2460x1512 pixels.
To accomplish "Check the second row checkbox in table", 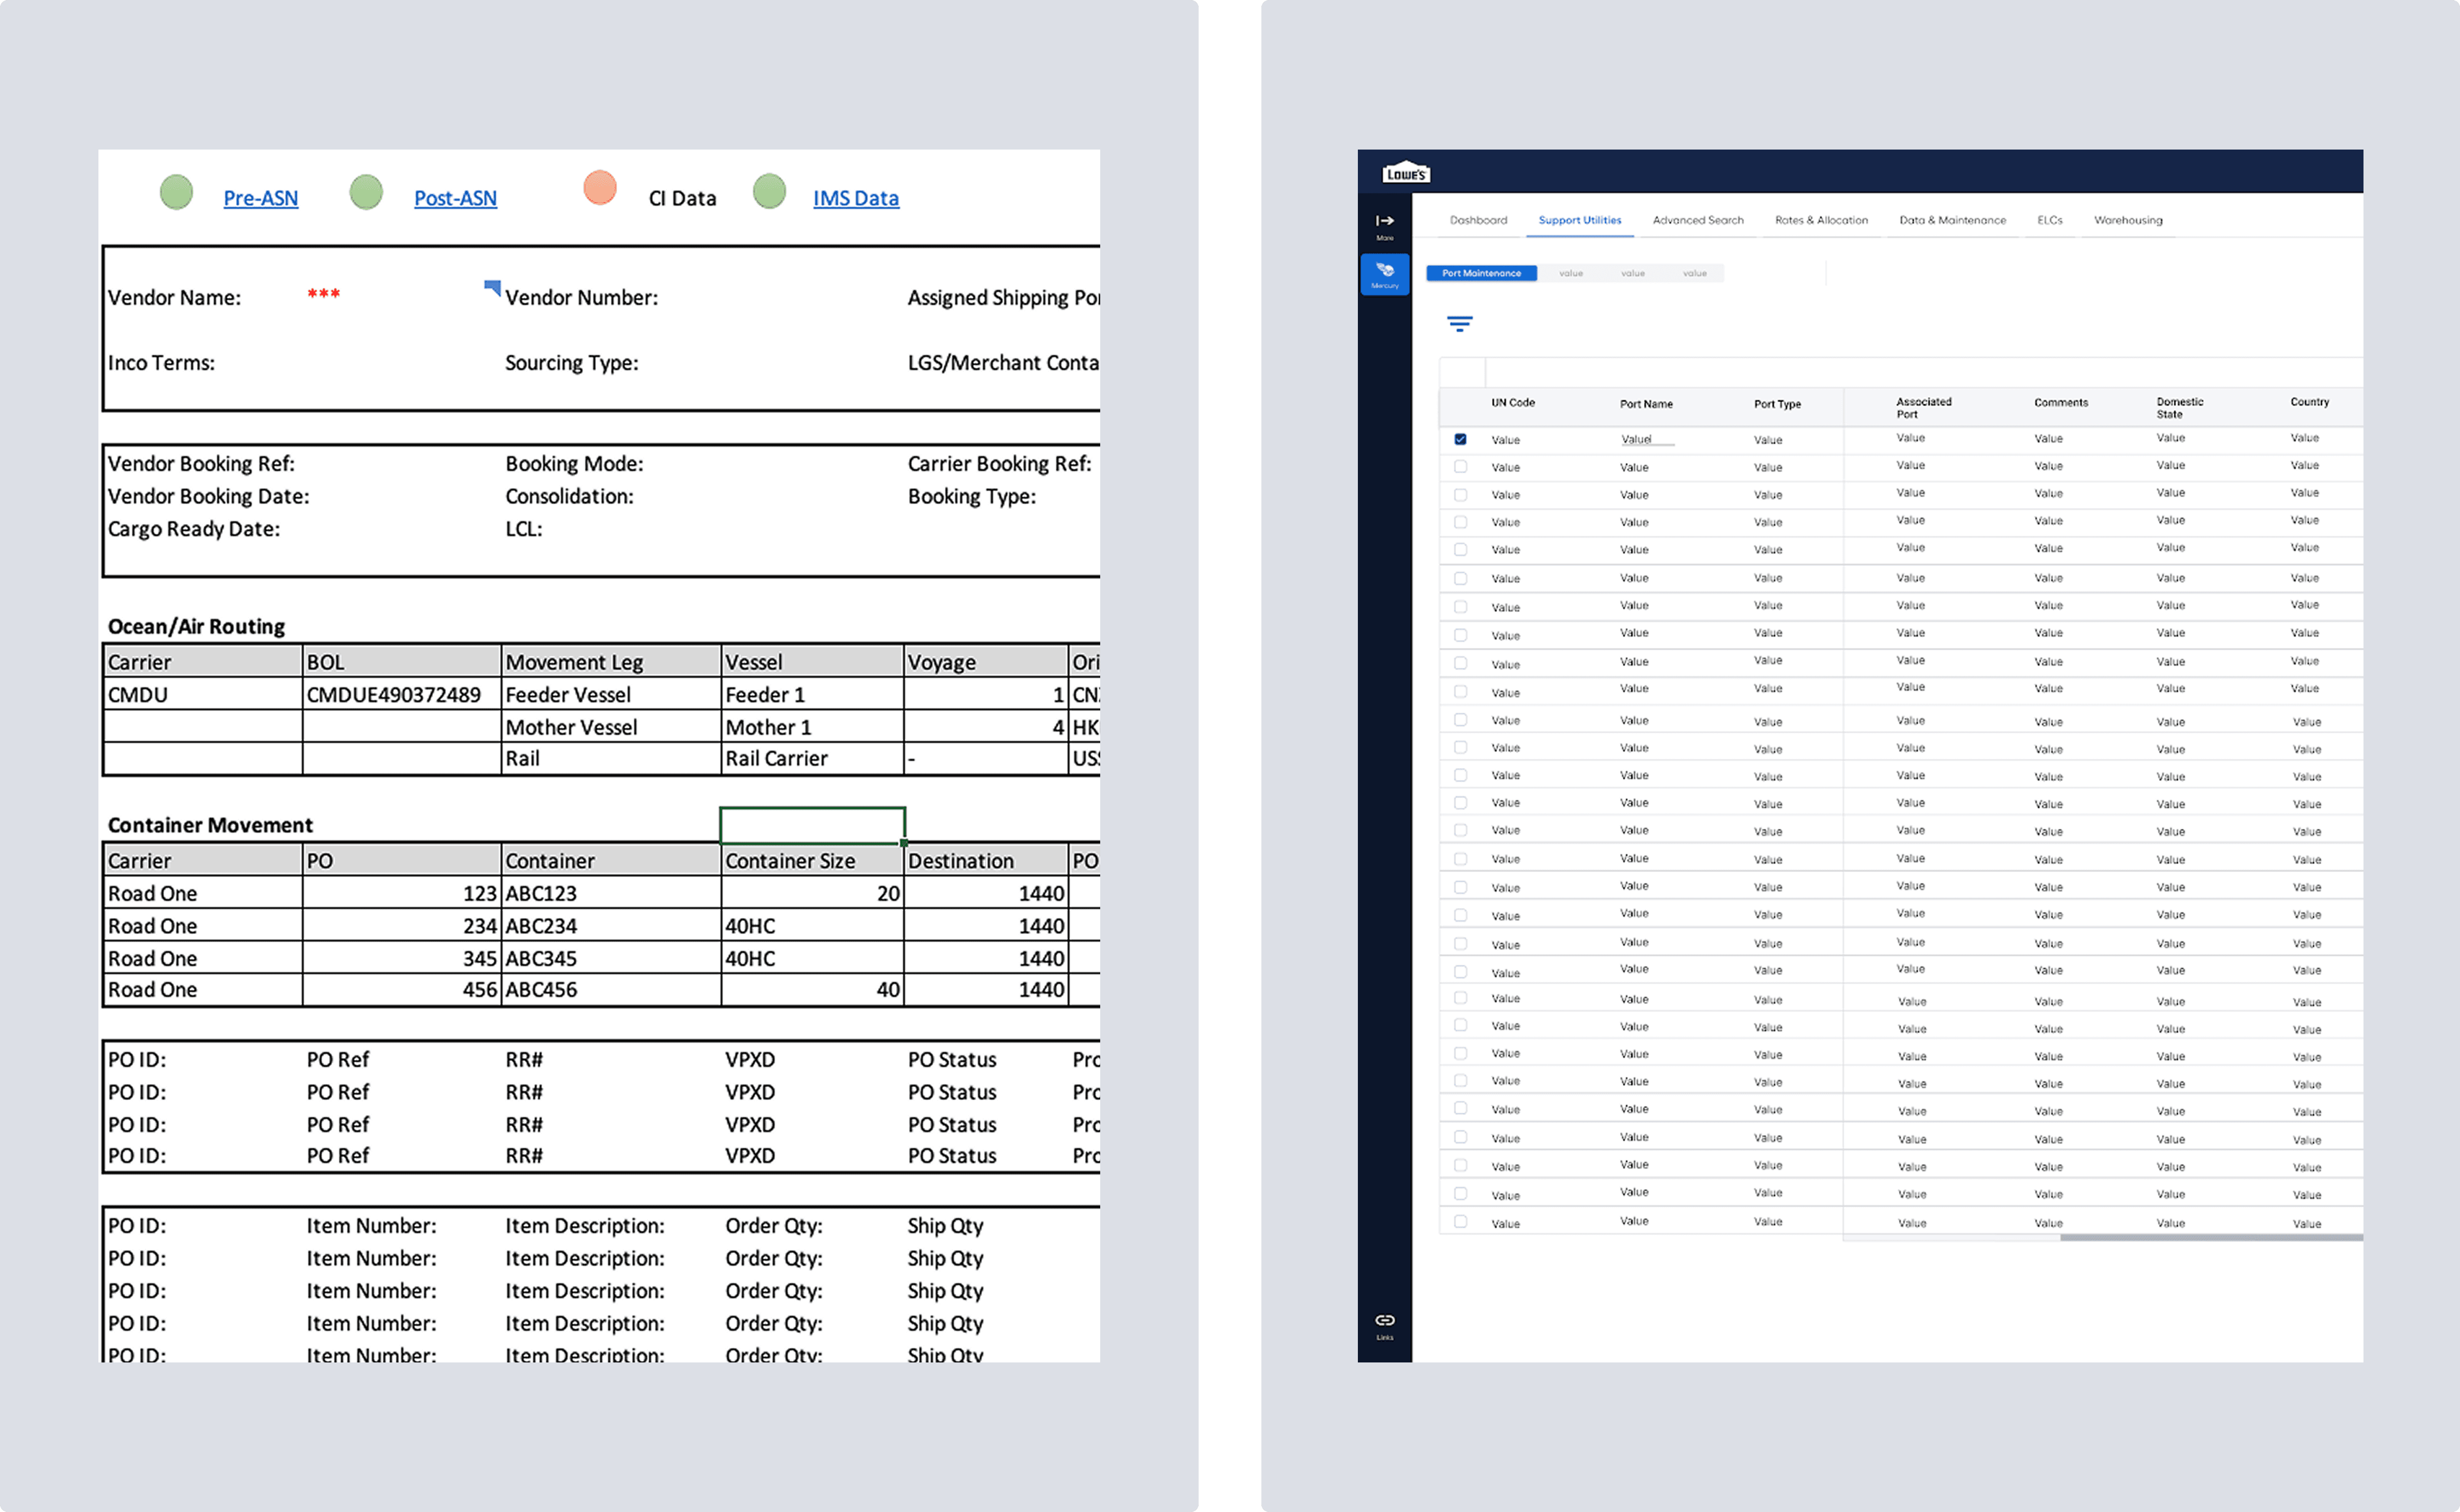I will 1460,467.
